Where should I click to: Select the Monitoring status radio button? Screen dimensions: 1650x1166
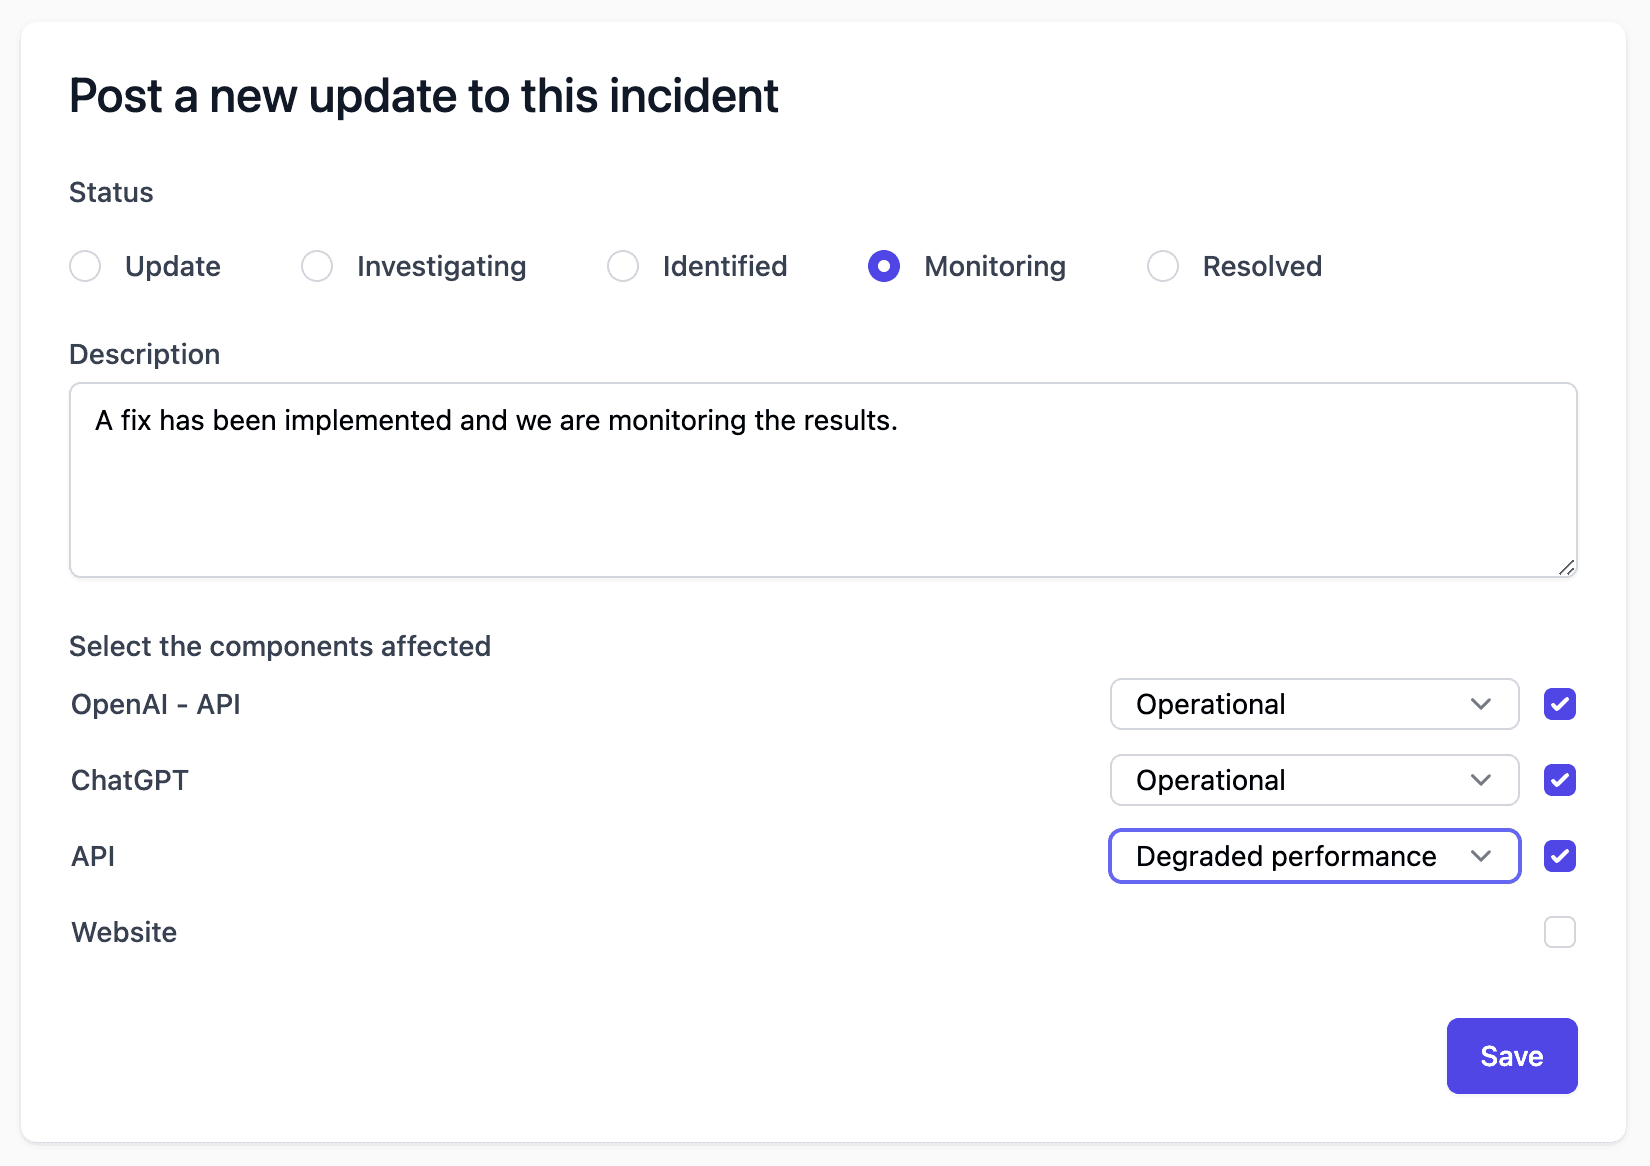(x=884, y=266)
